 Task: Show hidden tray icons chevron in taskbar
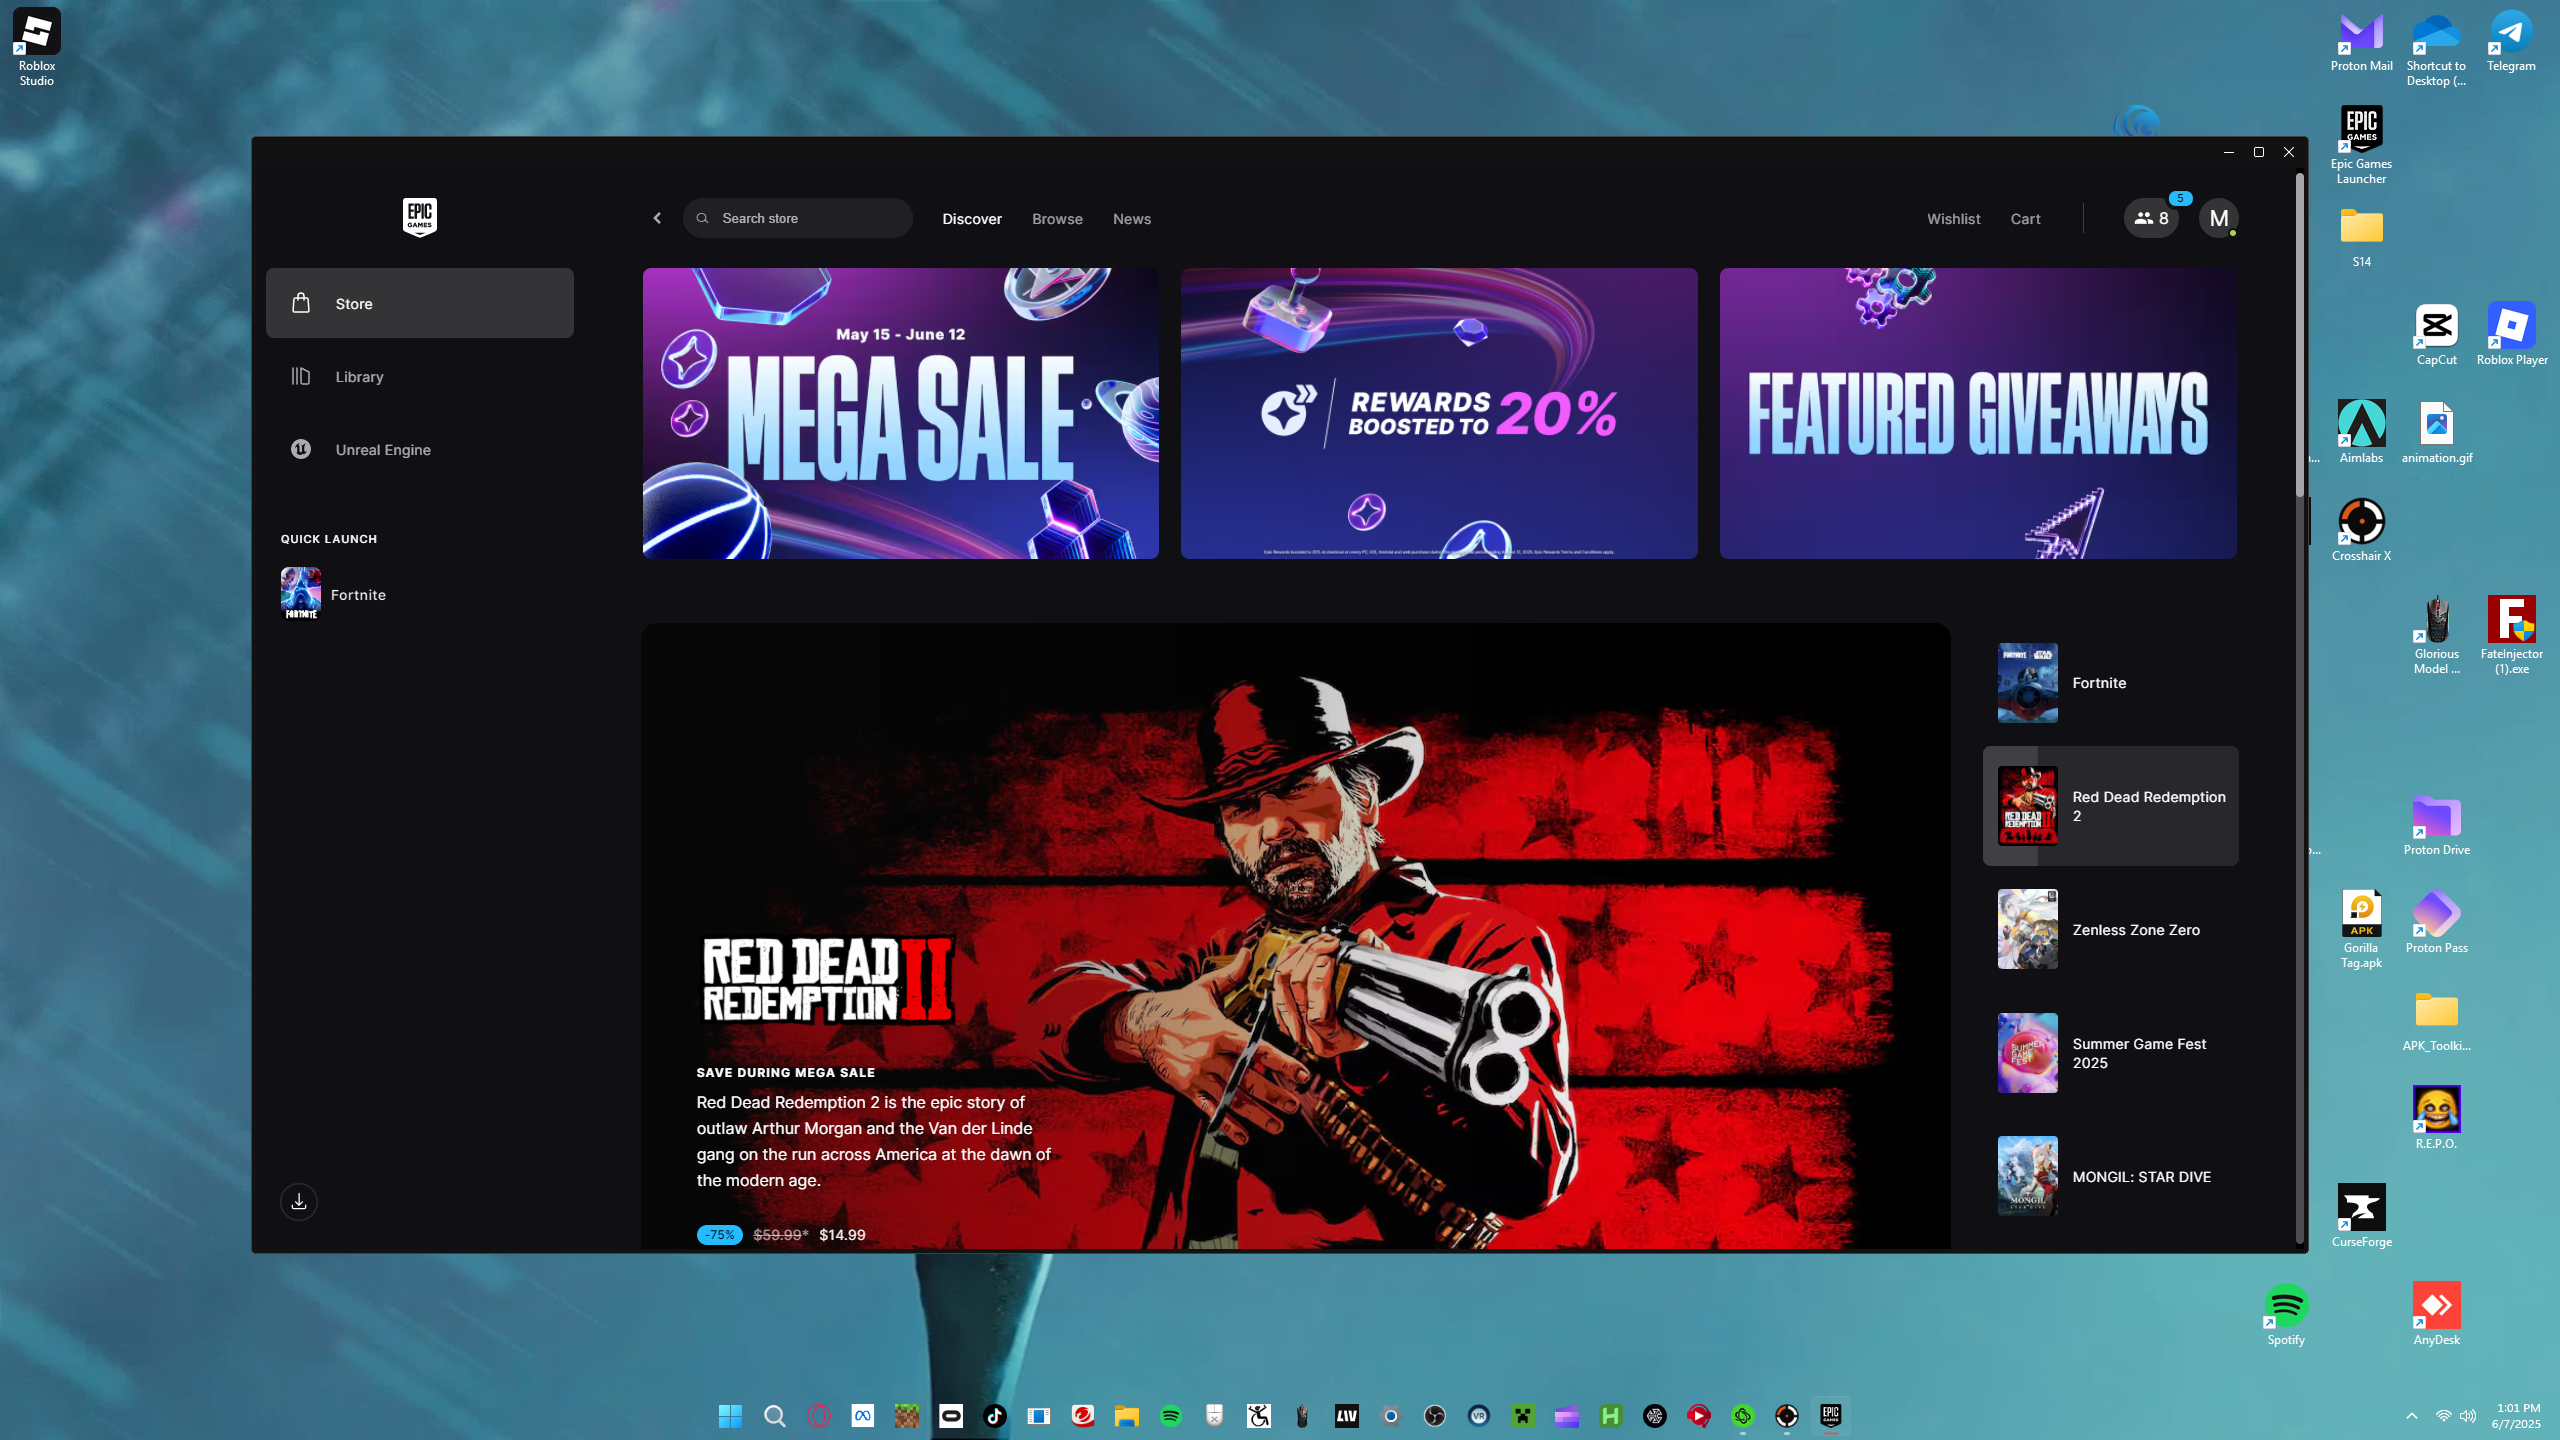click(2411, 1416)
